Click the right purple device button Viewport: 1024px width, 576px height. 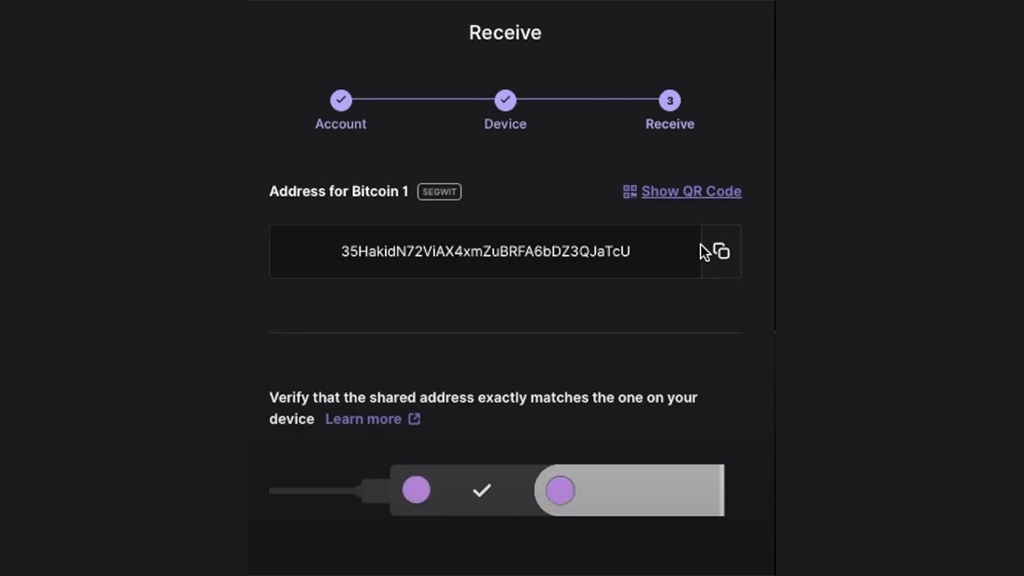(x=560, y=490)
